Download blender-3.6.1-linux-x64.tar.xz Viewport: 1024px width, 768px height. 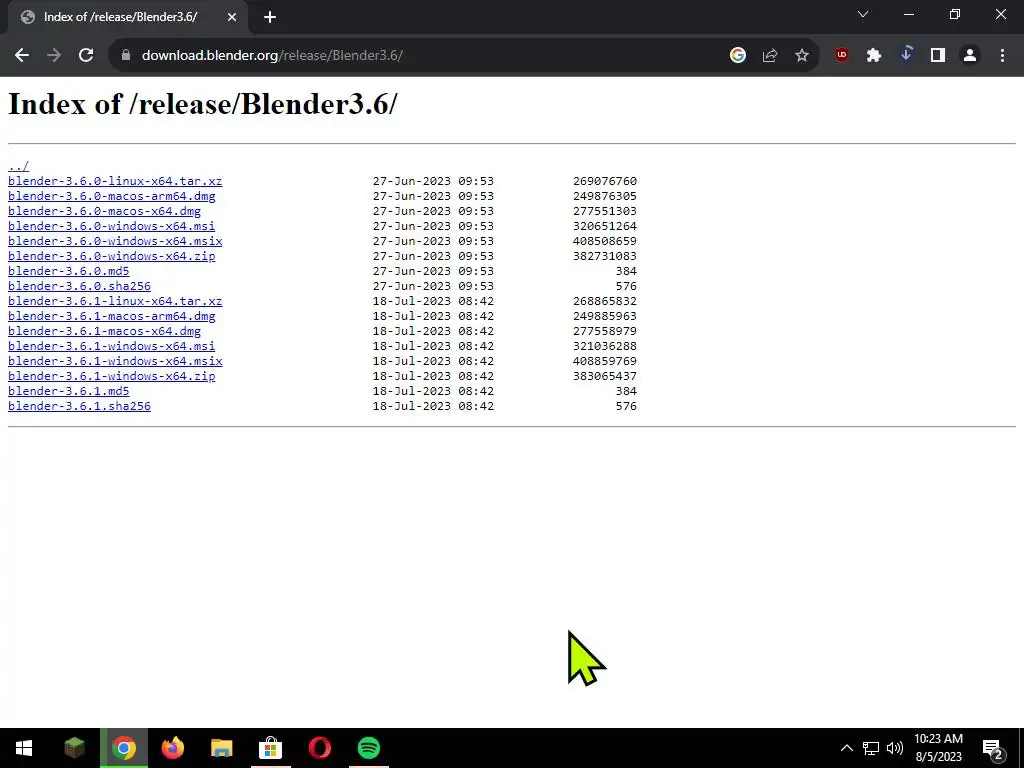click(x=115, y=301)
